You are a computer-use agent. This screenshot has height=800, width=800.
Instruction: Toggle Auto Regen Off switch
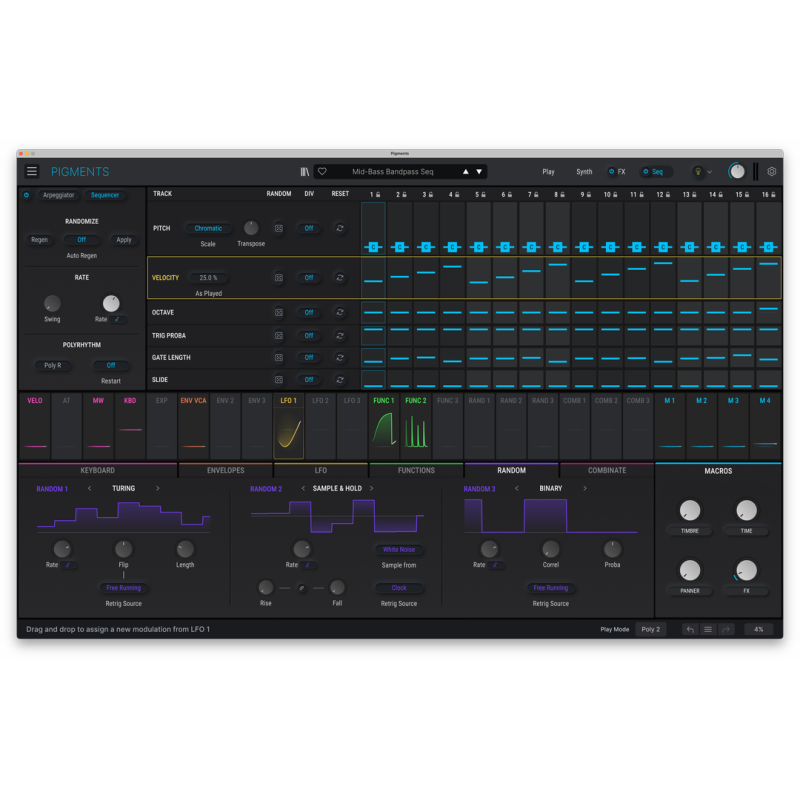coord(82,240)
